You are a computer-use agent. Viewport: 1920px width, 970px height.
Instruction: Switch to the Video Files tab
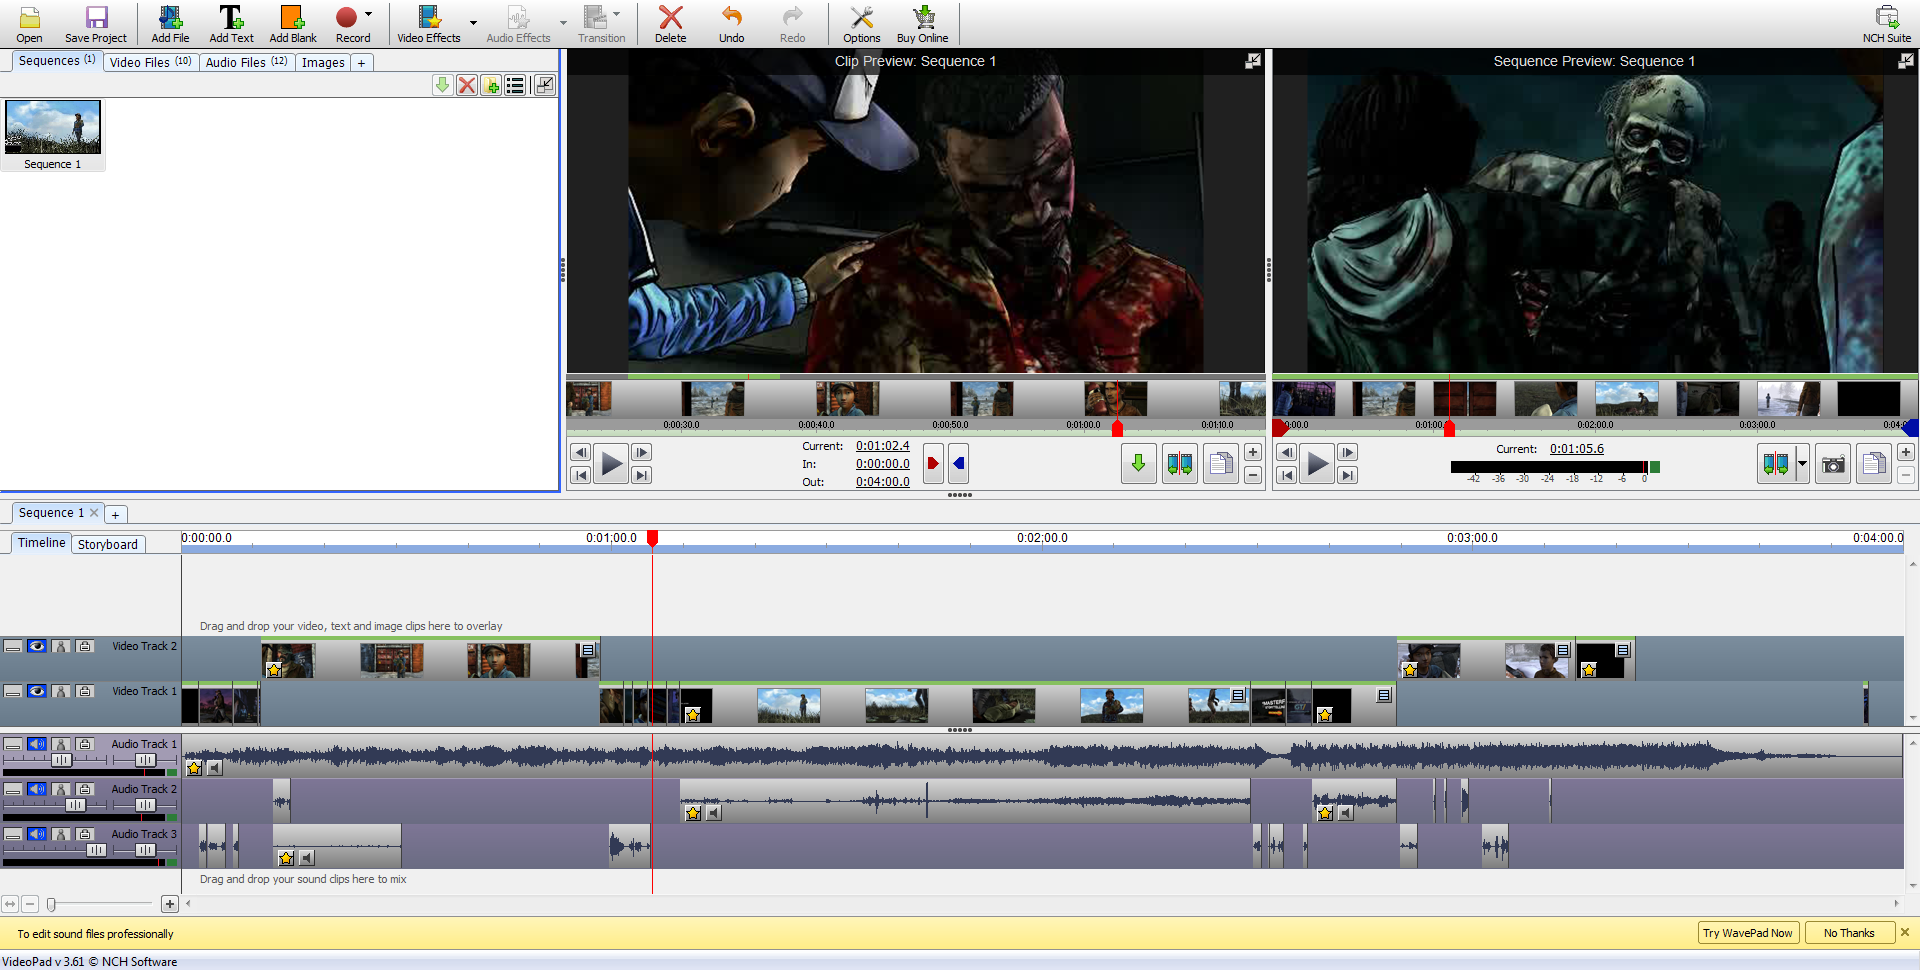(150, 62)
